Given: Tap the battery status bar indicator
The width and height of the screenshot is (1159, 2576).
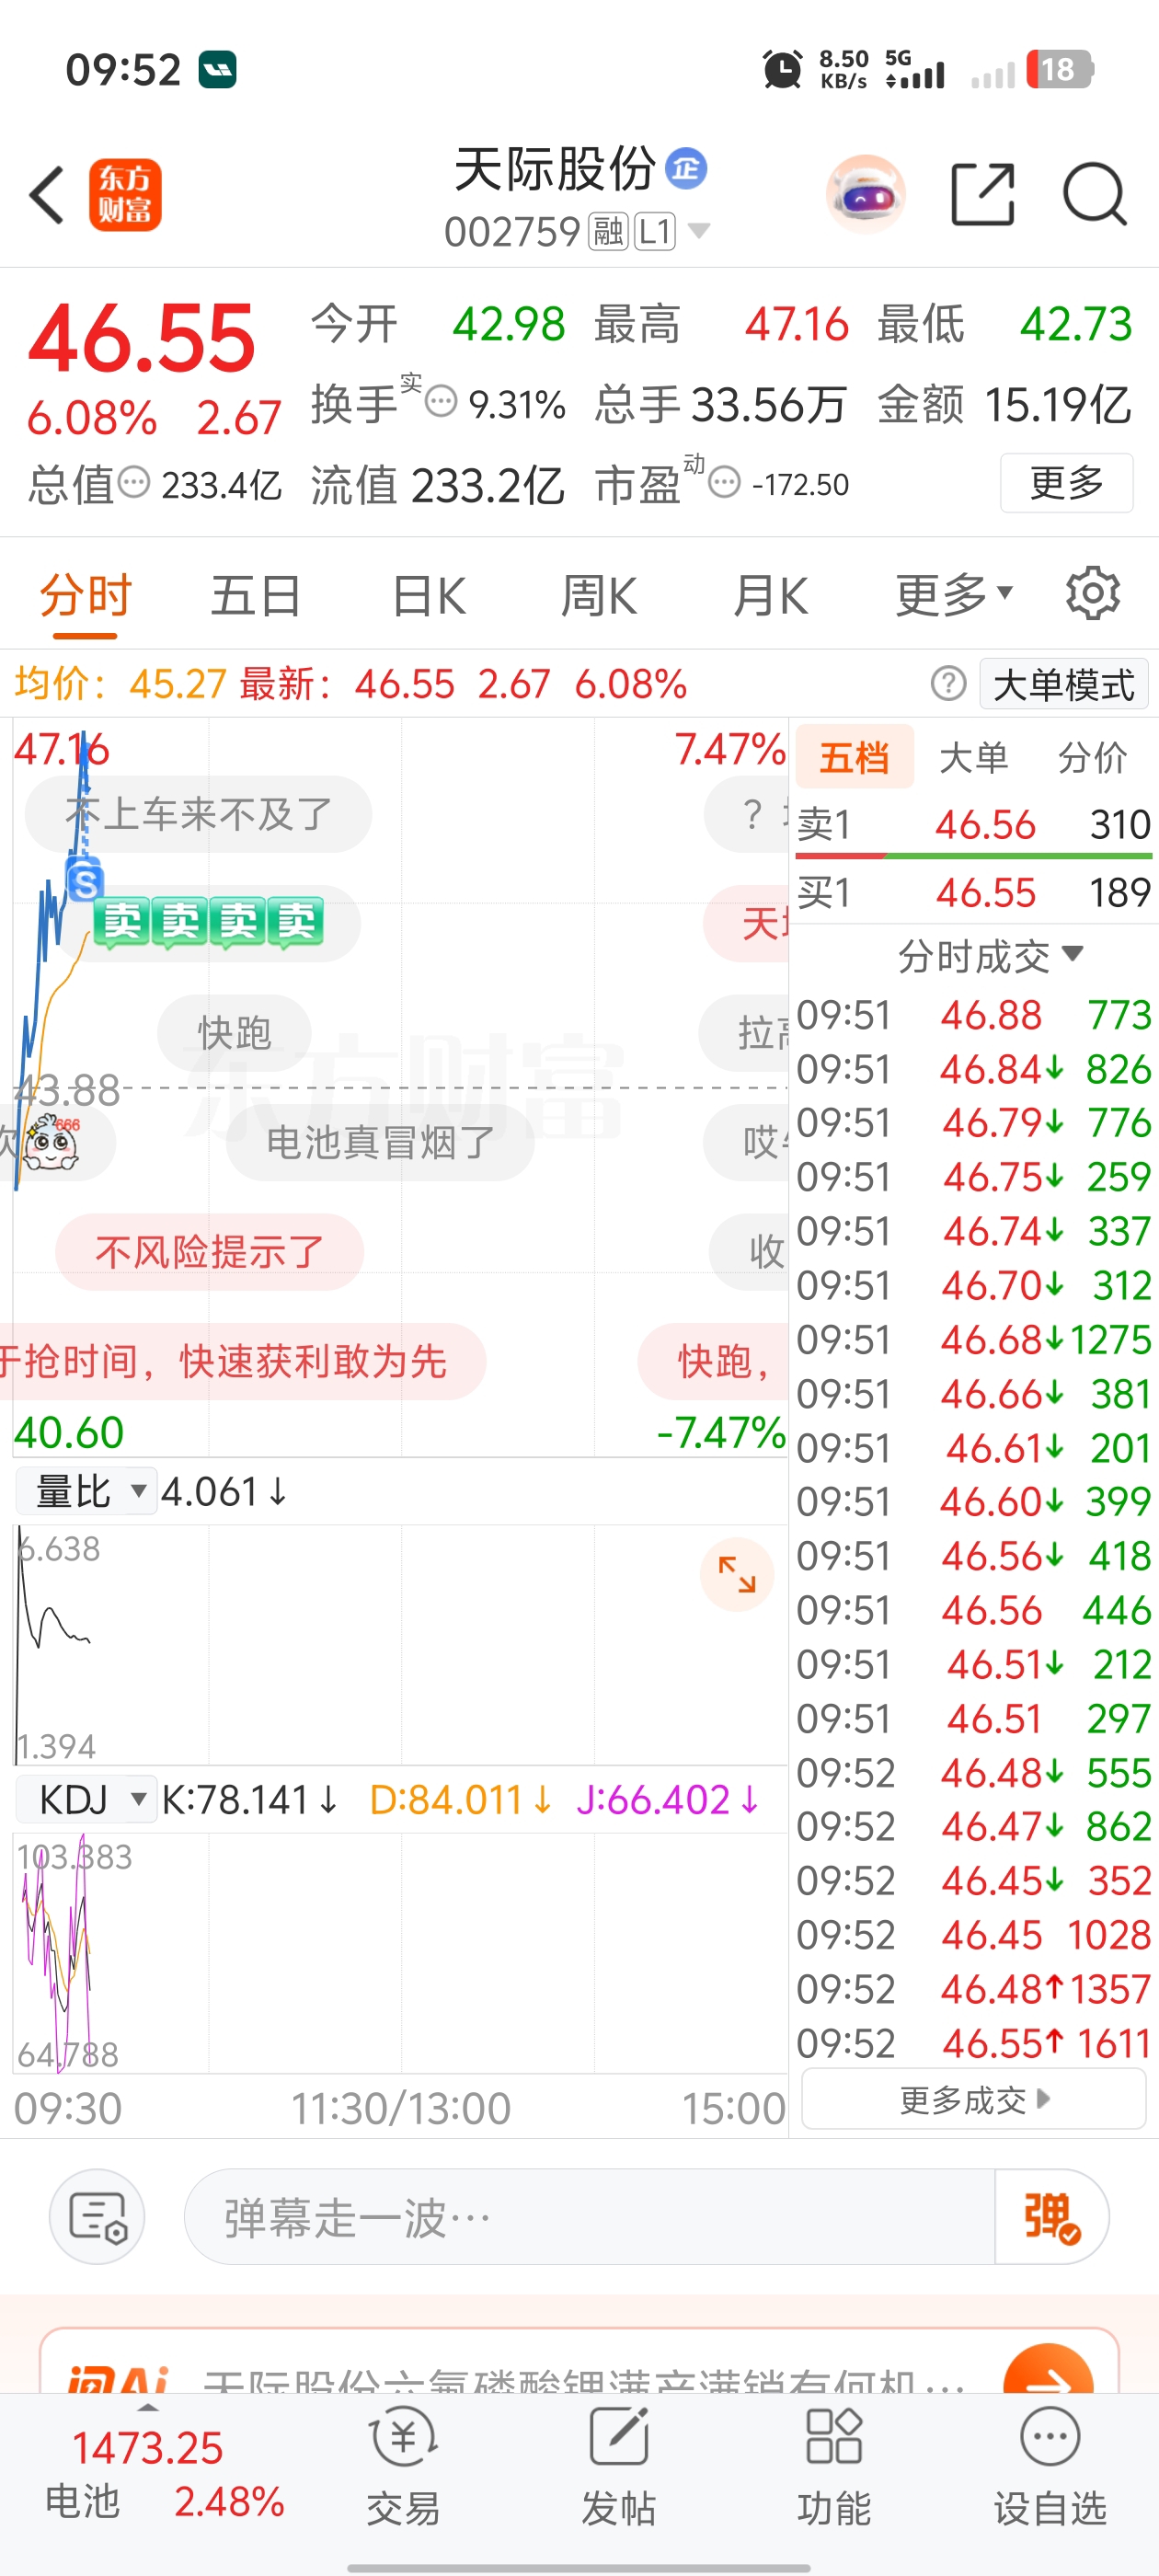Looking at the screenshot, I should point(1060,70).
